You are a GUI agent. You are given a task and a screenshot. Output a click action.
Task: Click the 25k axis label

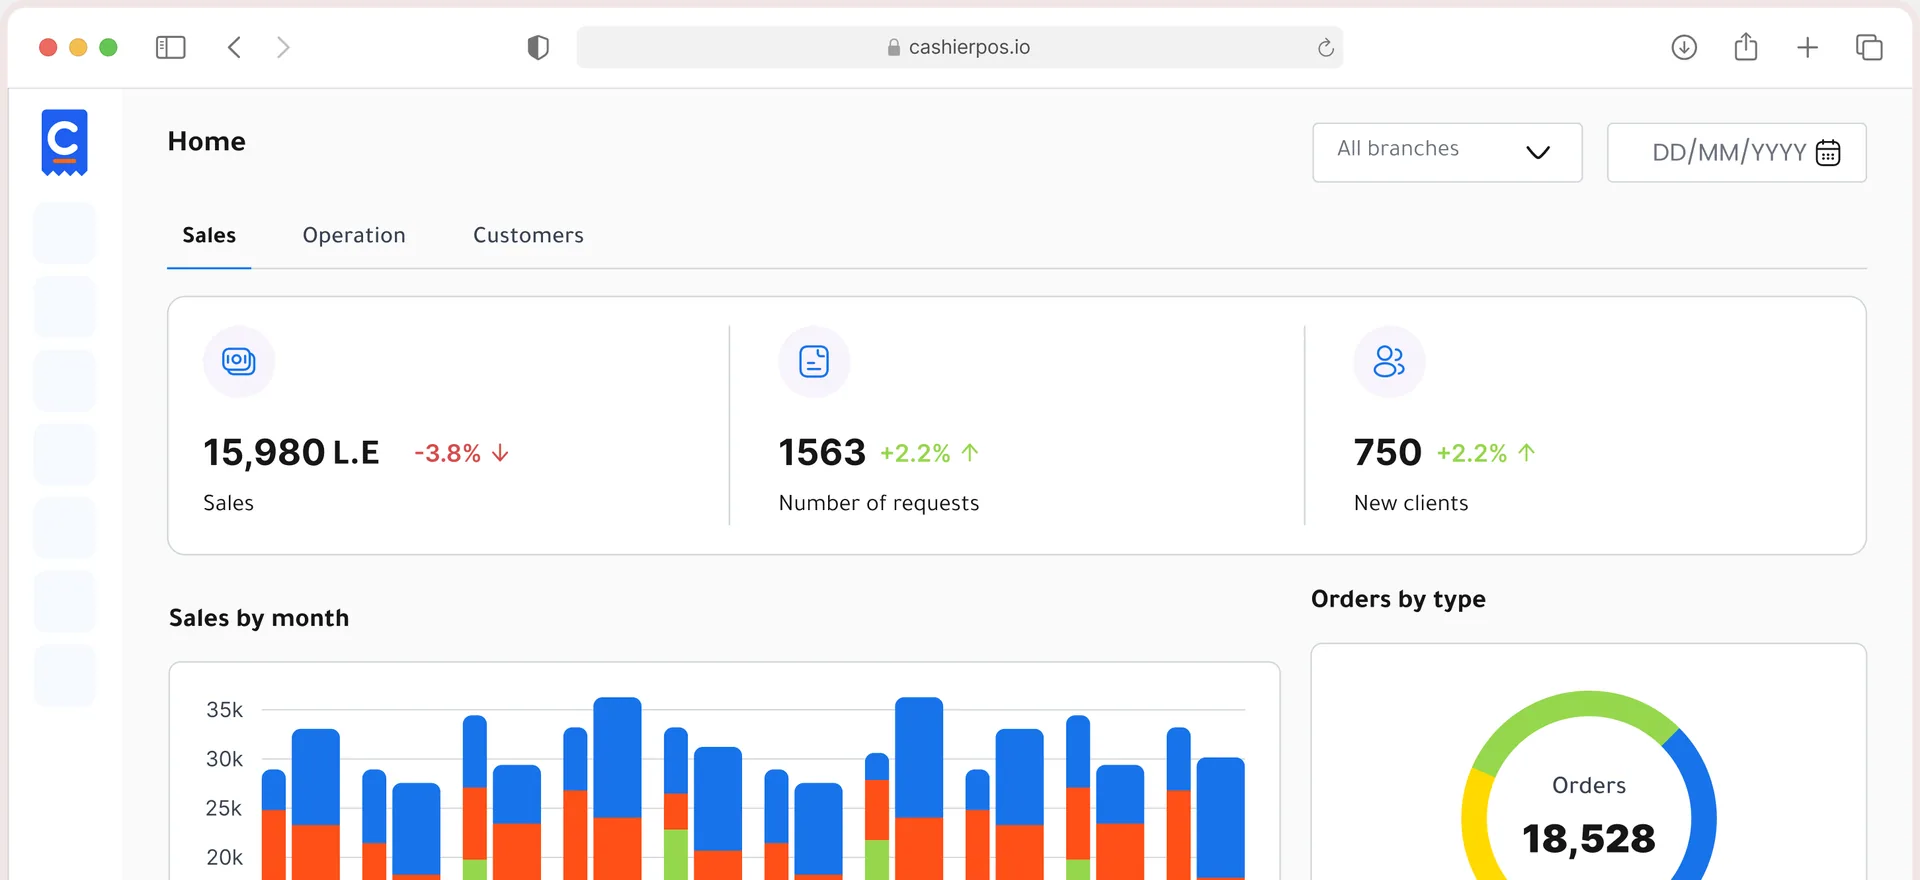(224, 808)
